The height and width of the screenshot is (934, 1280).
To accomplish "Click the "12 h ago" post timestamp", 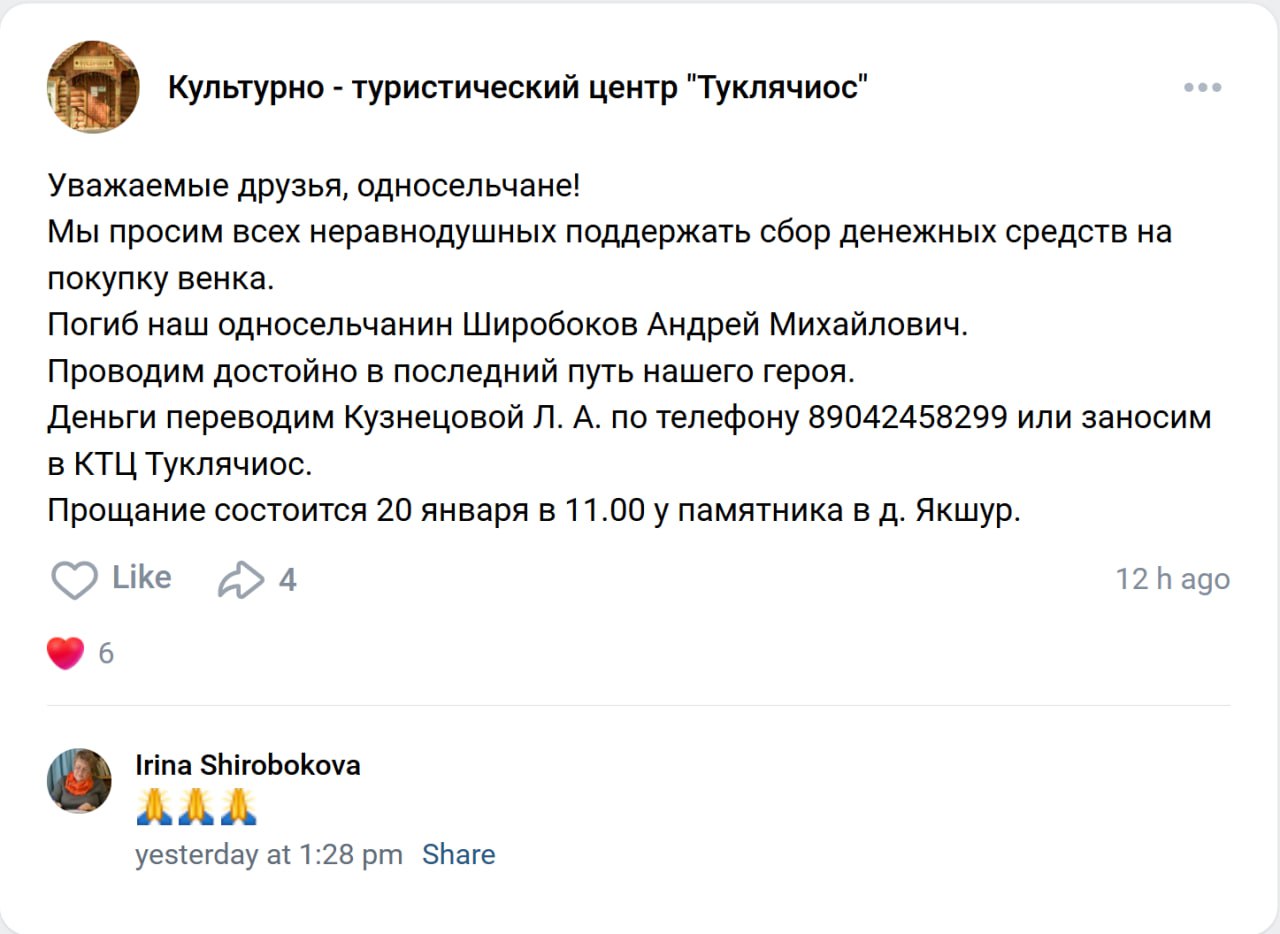I will click(1172, 579).
